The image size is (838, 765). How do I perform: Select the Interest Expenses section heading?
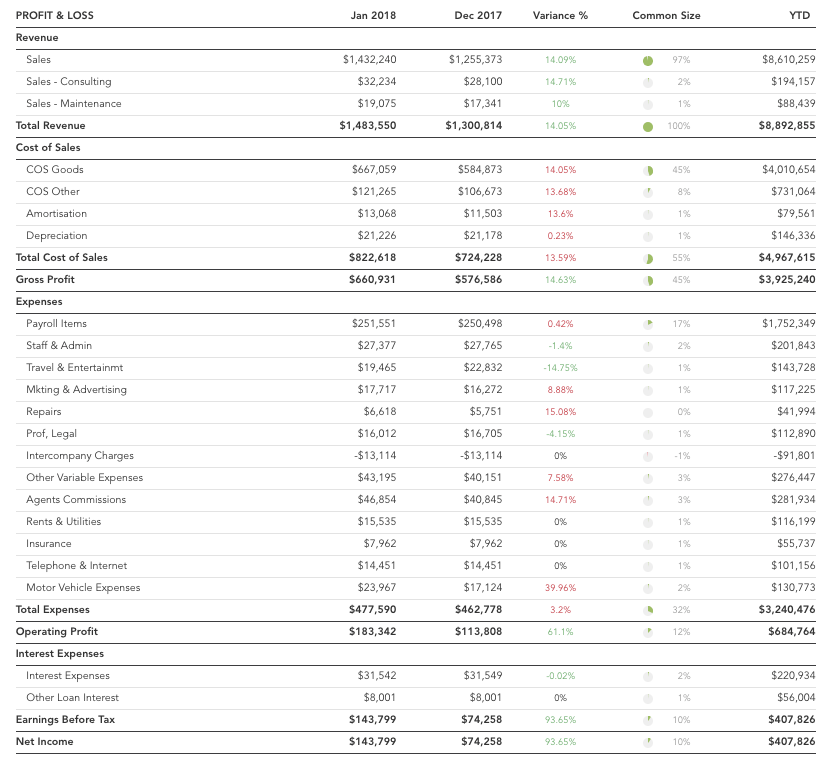(x=60, y=654)
